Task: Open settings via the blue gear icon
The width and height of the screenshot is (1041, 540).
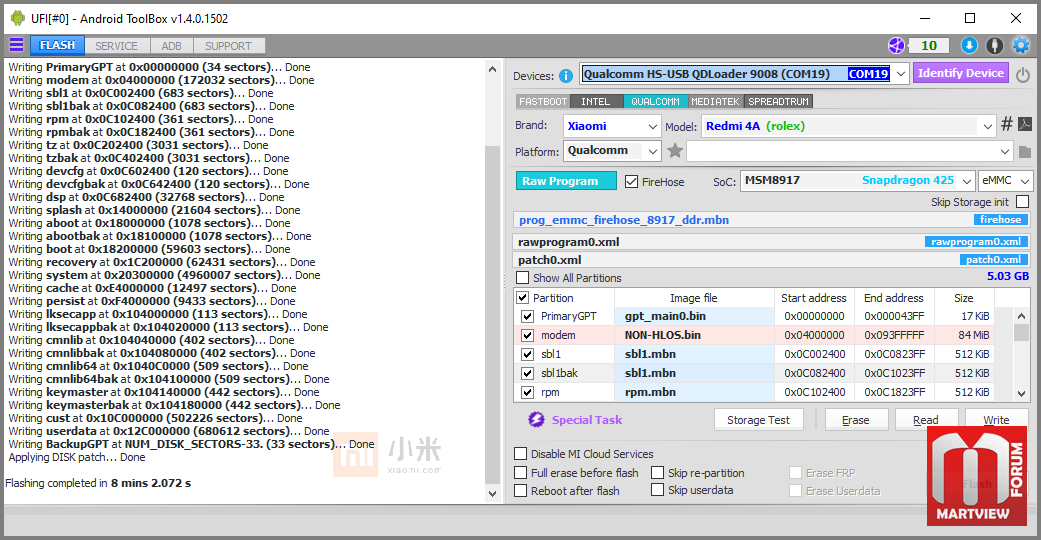Action: [1020, 45]
